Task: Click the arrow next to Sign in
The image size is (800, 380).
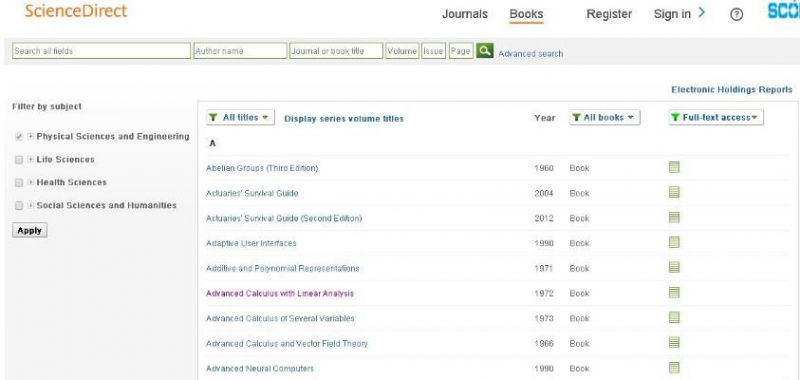Action: coord(702,13)
